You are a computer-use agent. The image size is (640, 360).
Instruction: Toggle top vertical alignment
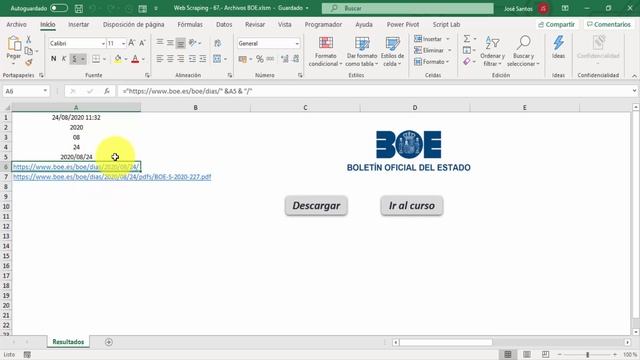160,42
